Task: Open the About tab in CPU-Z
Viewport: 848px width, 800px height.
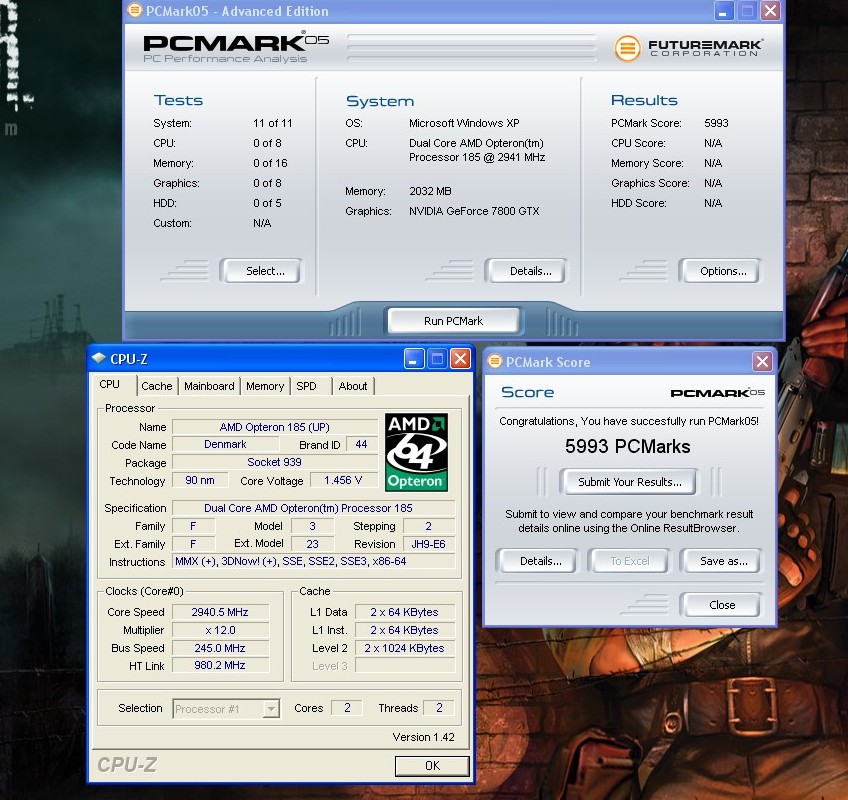Action: click(x=353, y=386)
